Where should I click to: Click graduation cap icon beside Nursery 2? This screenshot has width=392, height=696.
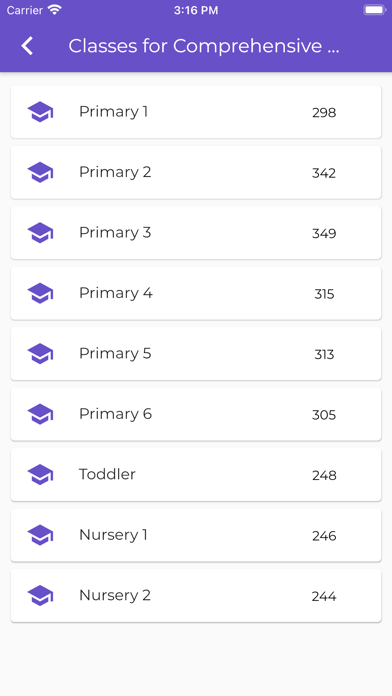tap(40, 595)
